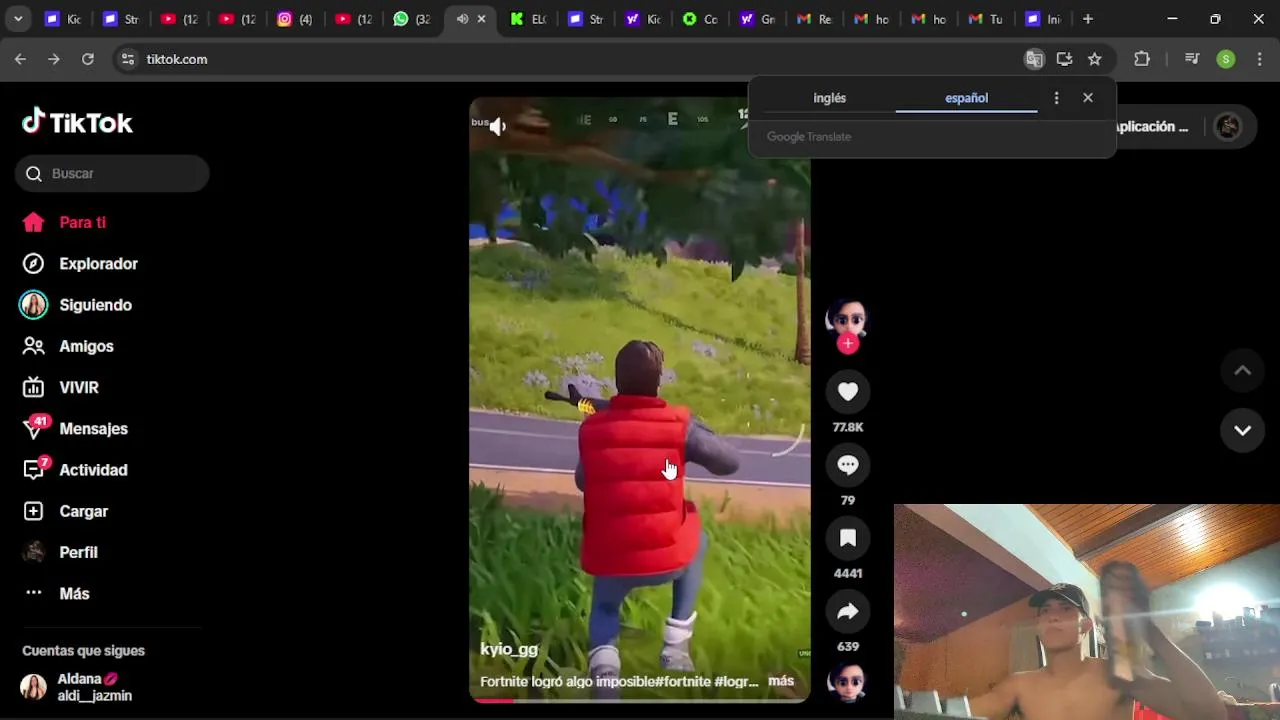This screenshot has width=1280, height=720.
Task: Toggle the video sound speaker icon
Action: pyautogui.click(x=497, y=126)
